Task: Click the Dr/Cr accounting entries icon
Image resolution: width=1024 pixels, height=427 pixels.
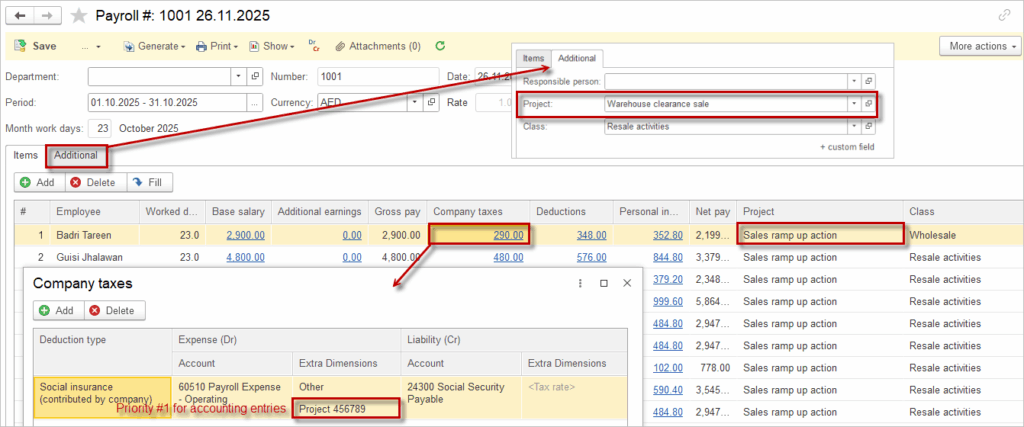Action: [313, 45]
